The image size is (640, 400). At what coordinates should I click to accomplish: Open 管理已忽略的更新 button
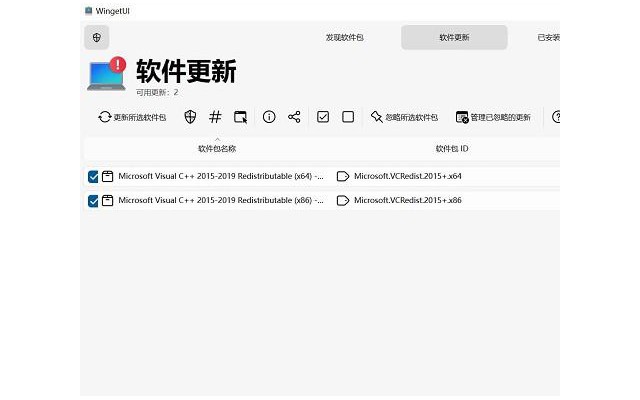(493, 117)
